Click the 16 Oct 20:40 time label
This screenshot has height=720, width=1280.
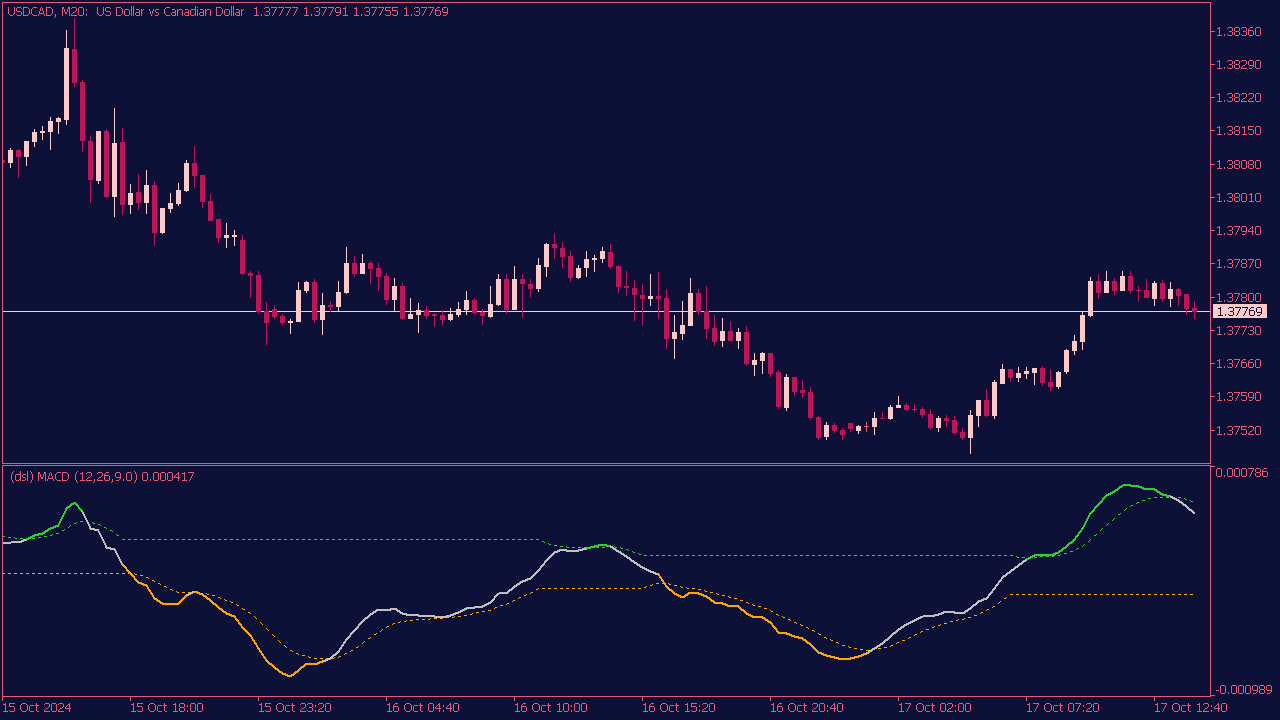click(807, 708)
